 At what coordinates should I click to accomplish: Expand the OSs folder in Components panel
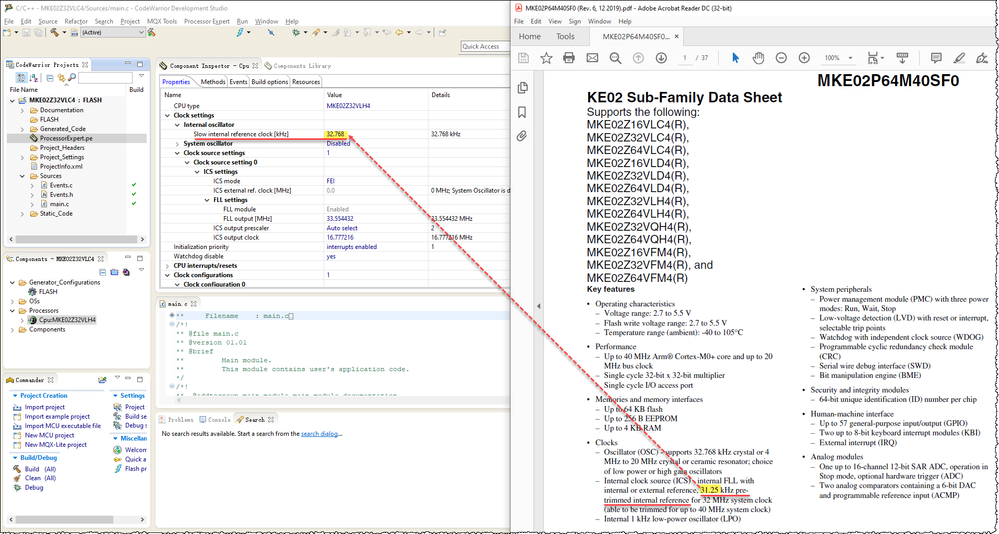13,301
